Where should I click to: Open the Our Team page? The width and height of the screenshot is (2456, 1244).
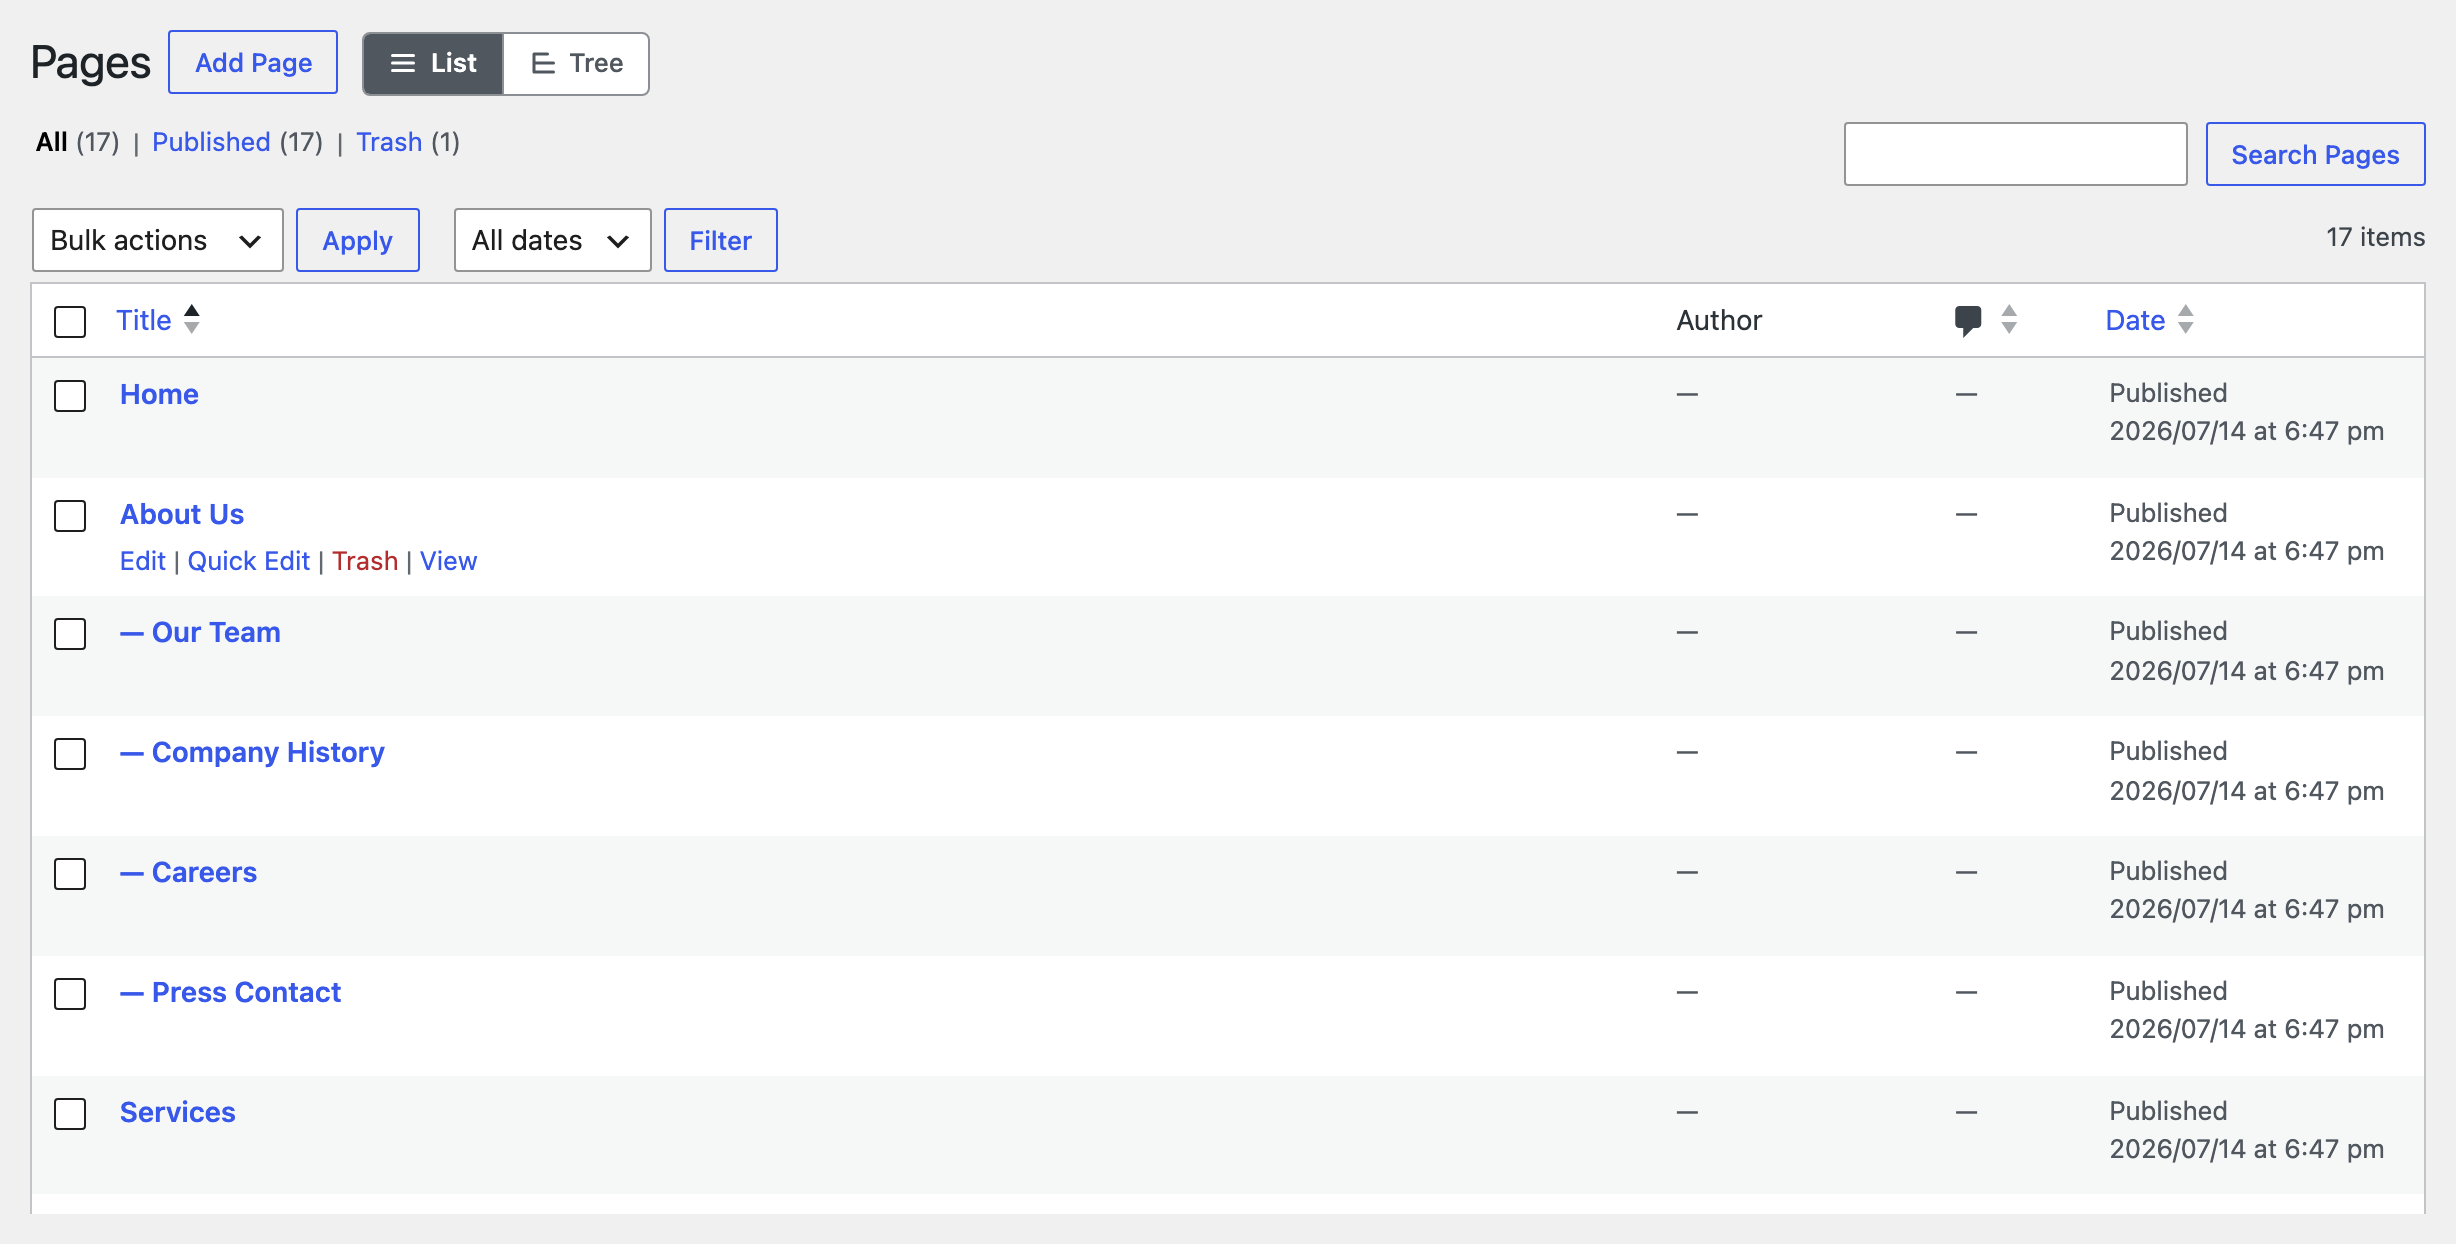coord(200,632)
